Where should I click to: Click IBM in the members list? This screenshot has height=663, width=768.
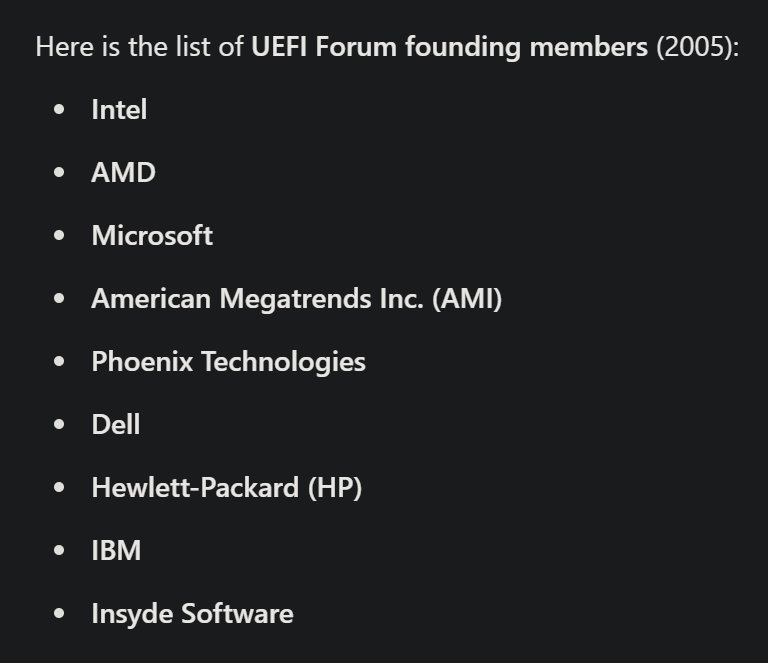point(116,551)
